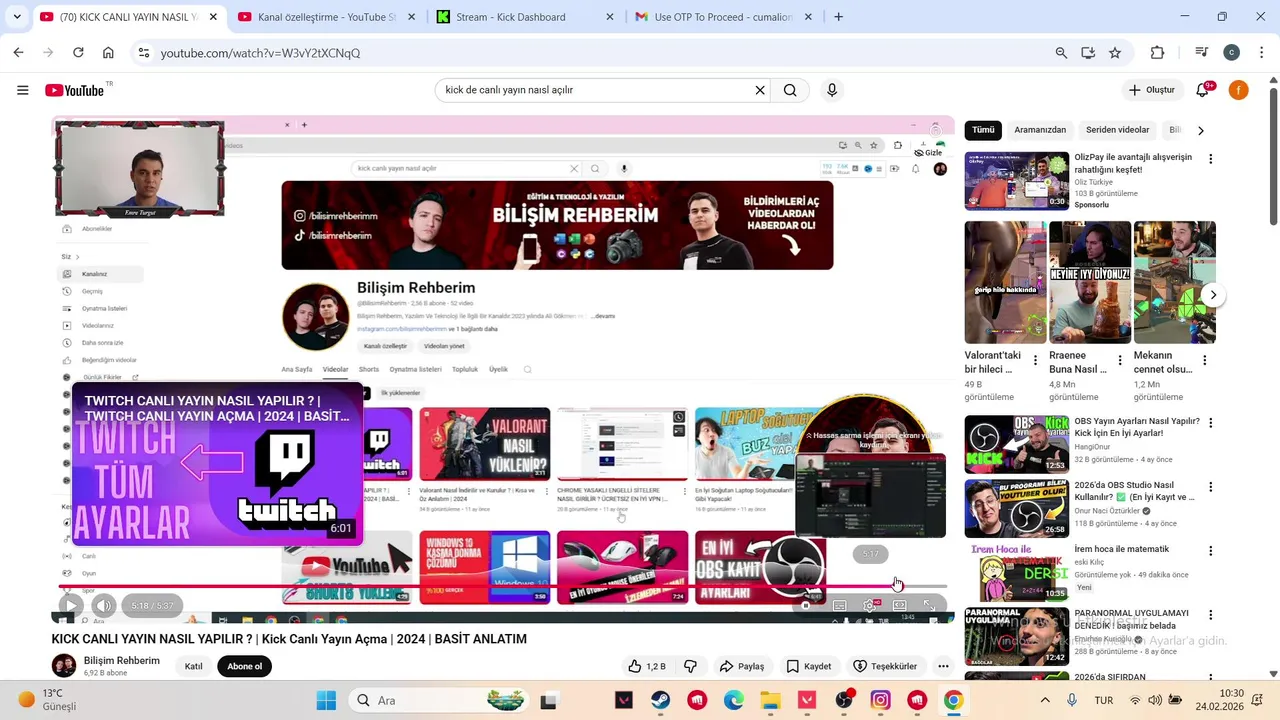This screenshot has height=720, width=1280.
Task: Select the Aramanızdan filter chip
Action: click(x=1040, y=130)
